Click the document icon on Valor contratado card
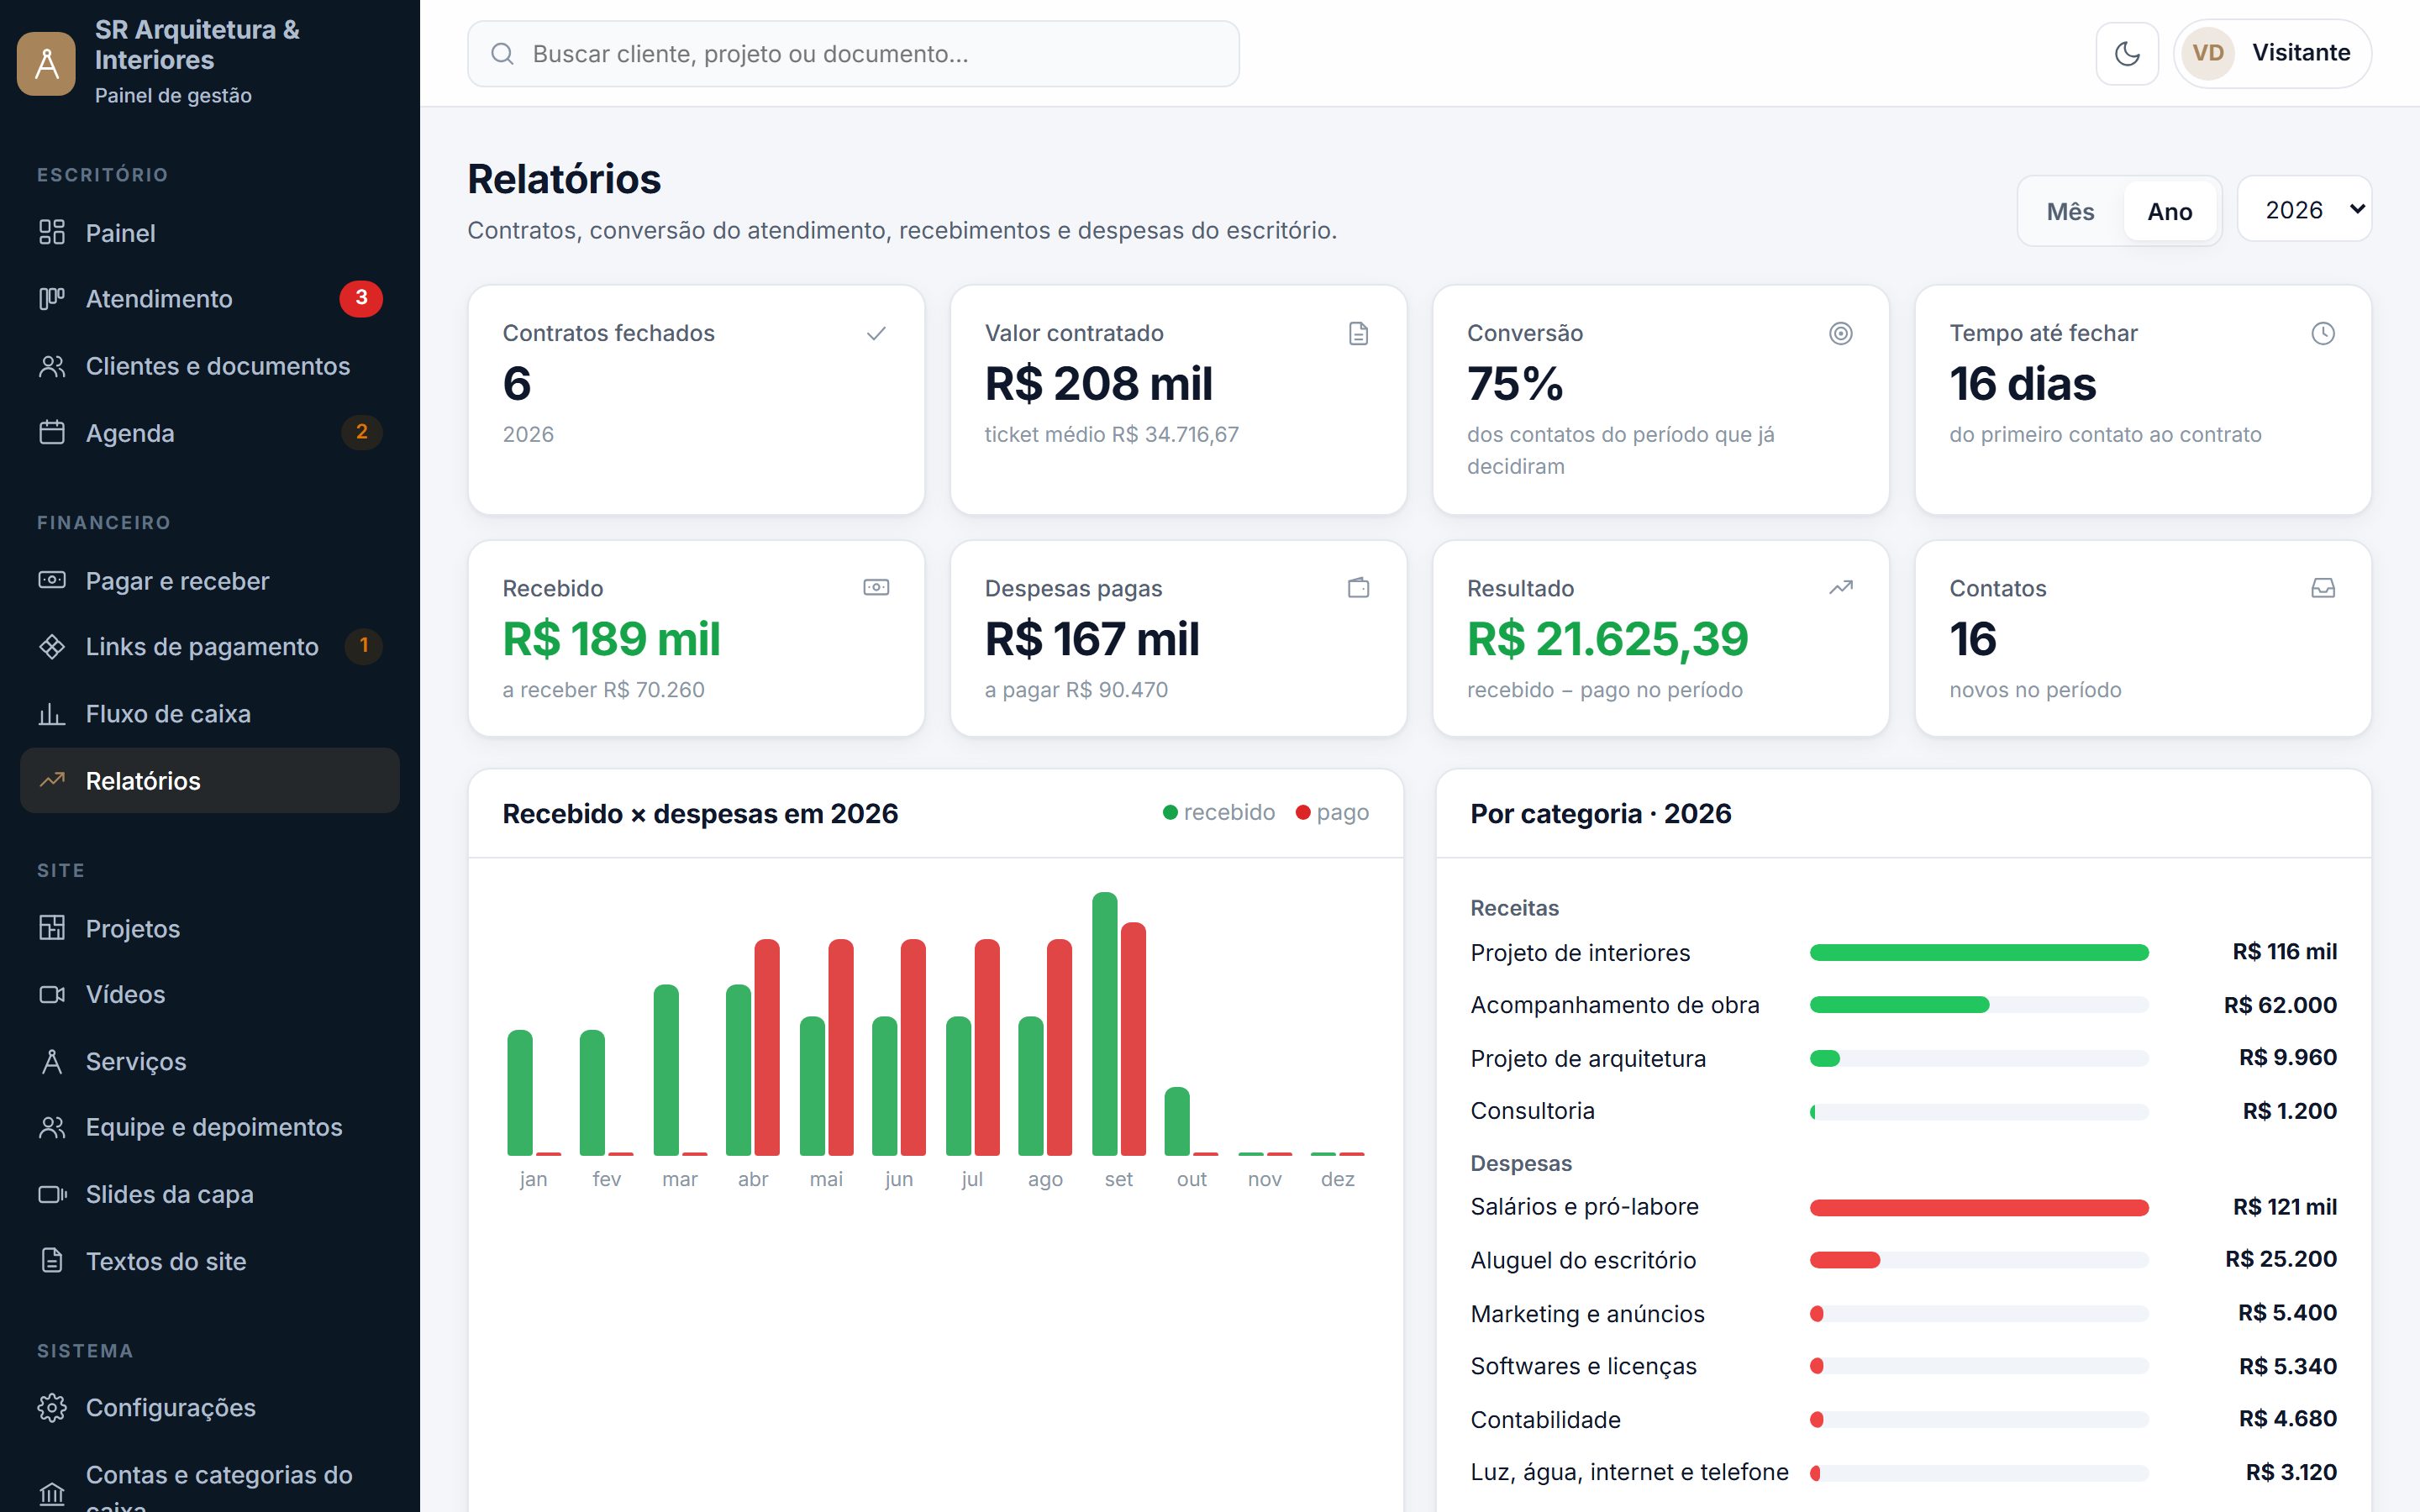The image size is (2420, 1512). point(1358,333)
